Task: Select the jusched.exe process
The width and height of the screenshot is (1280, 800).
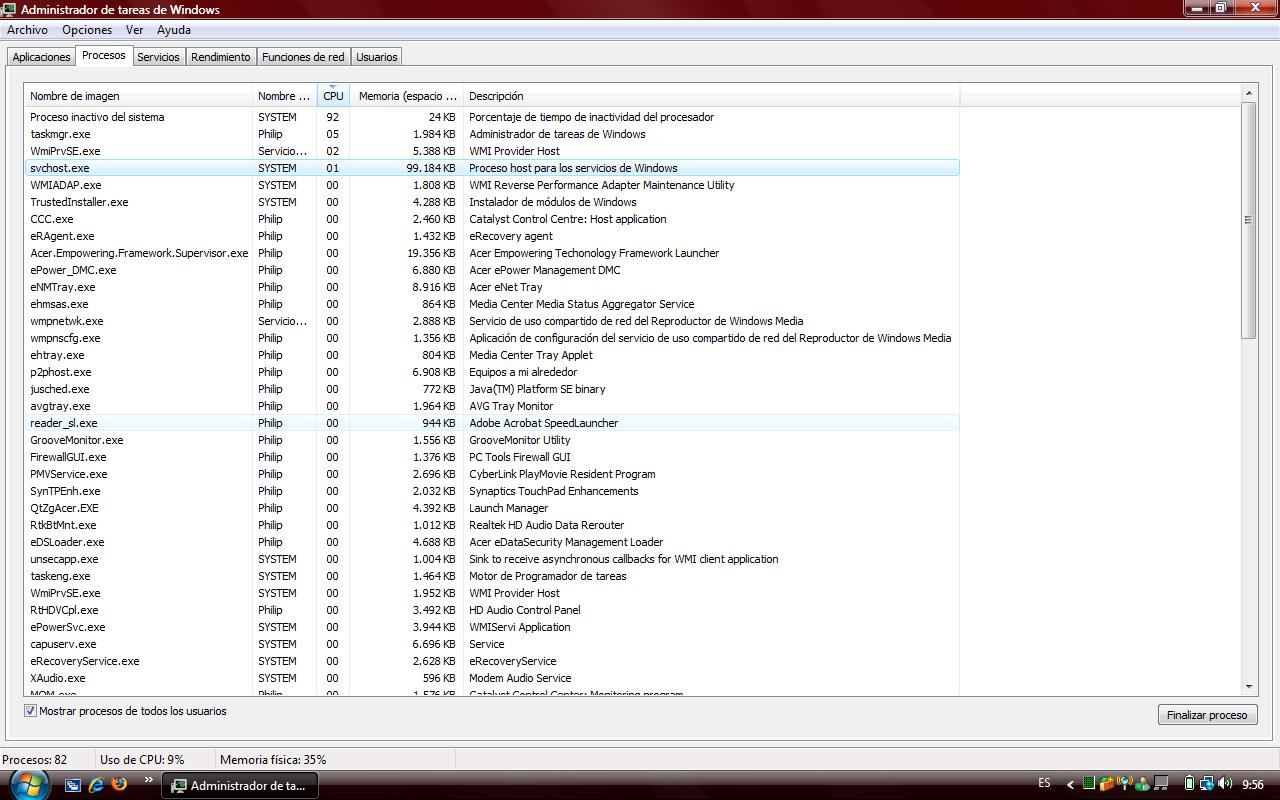Action: (x=491, y=389)
